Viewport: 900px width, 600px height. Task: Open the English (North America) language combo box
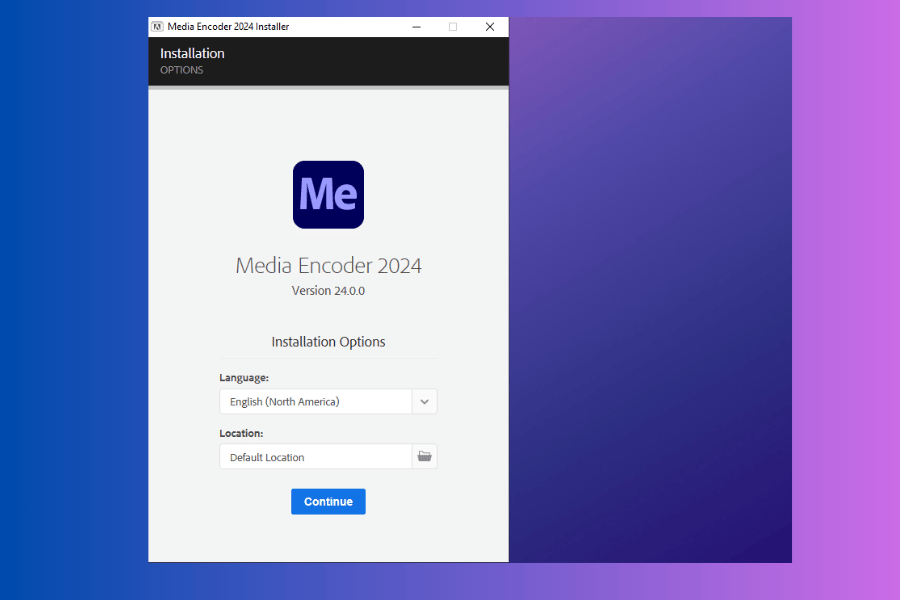pyautogui.click(x=315, y=402)
